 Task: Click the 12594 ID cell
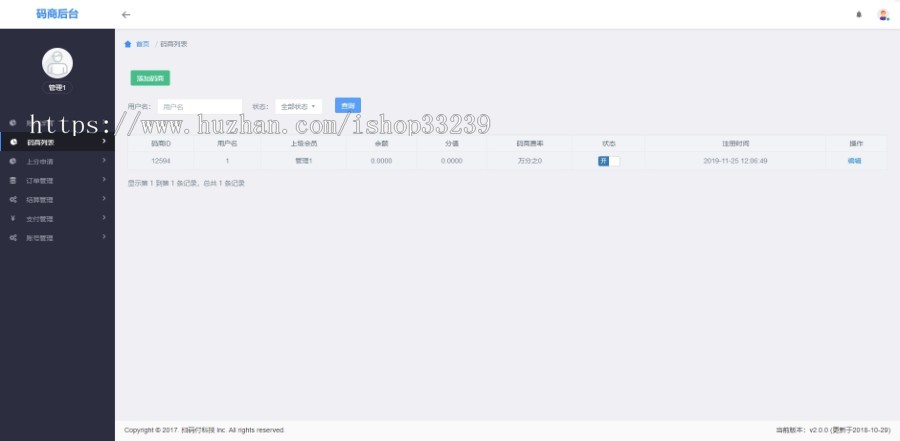pyautogui.click(x=161, y=161)
